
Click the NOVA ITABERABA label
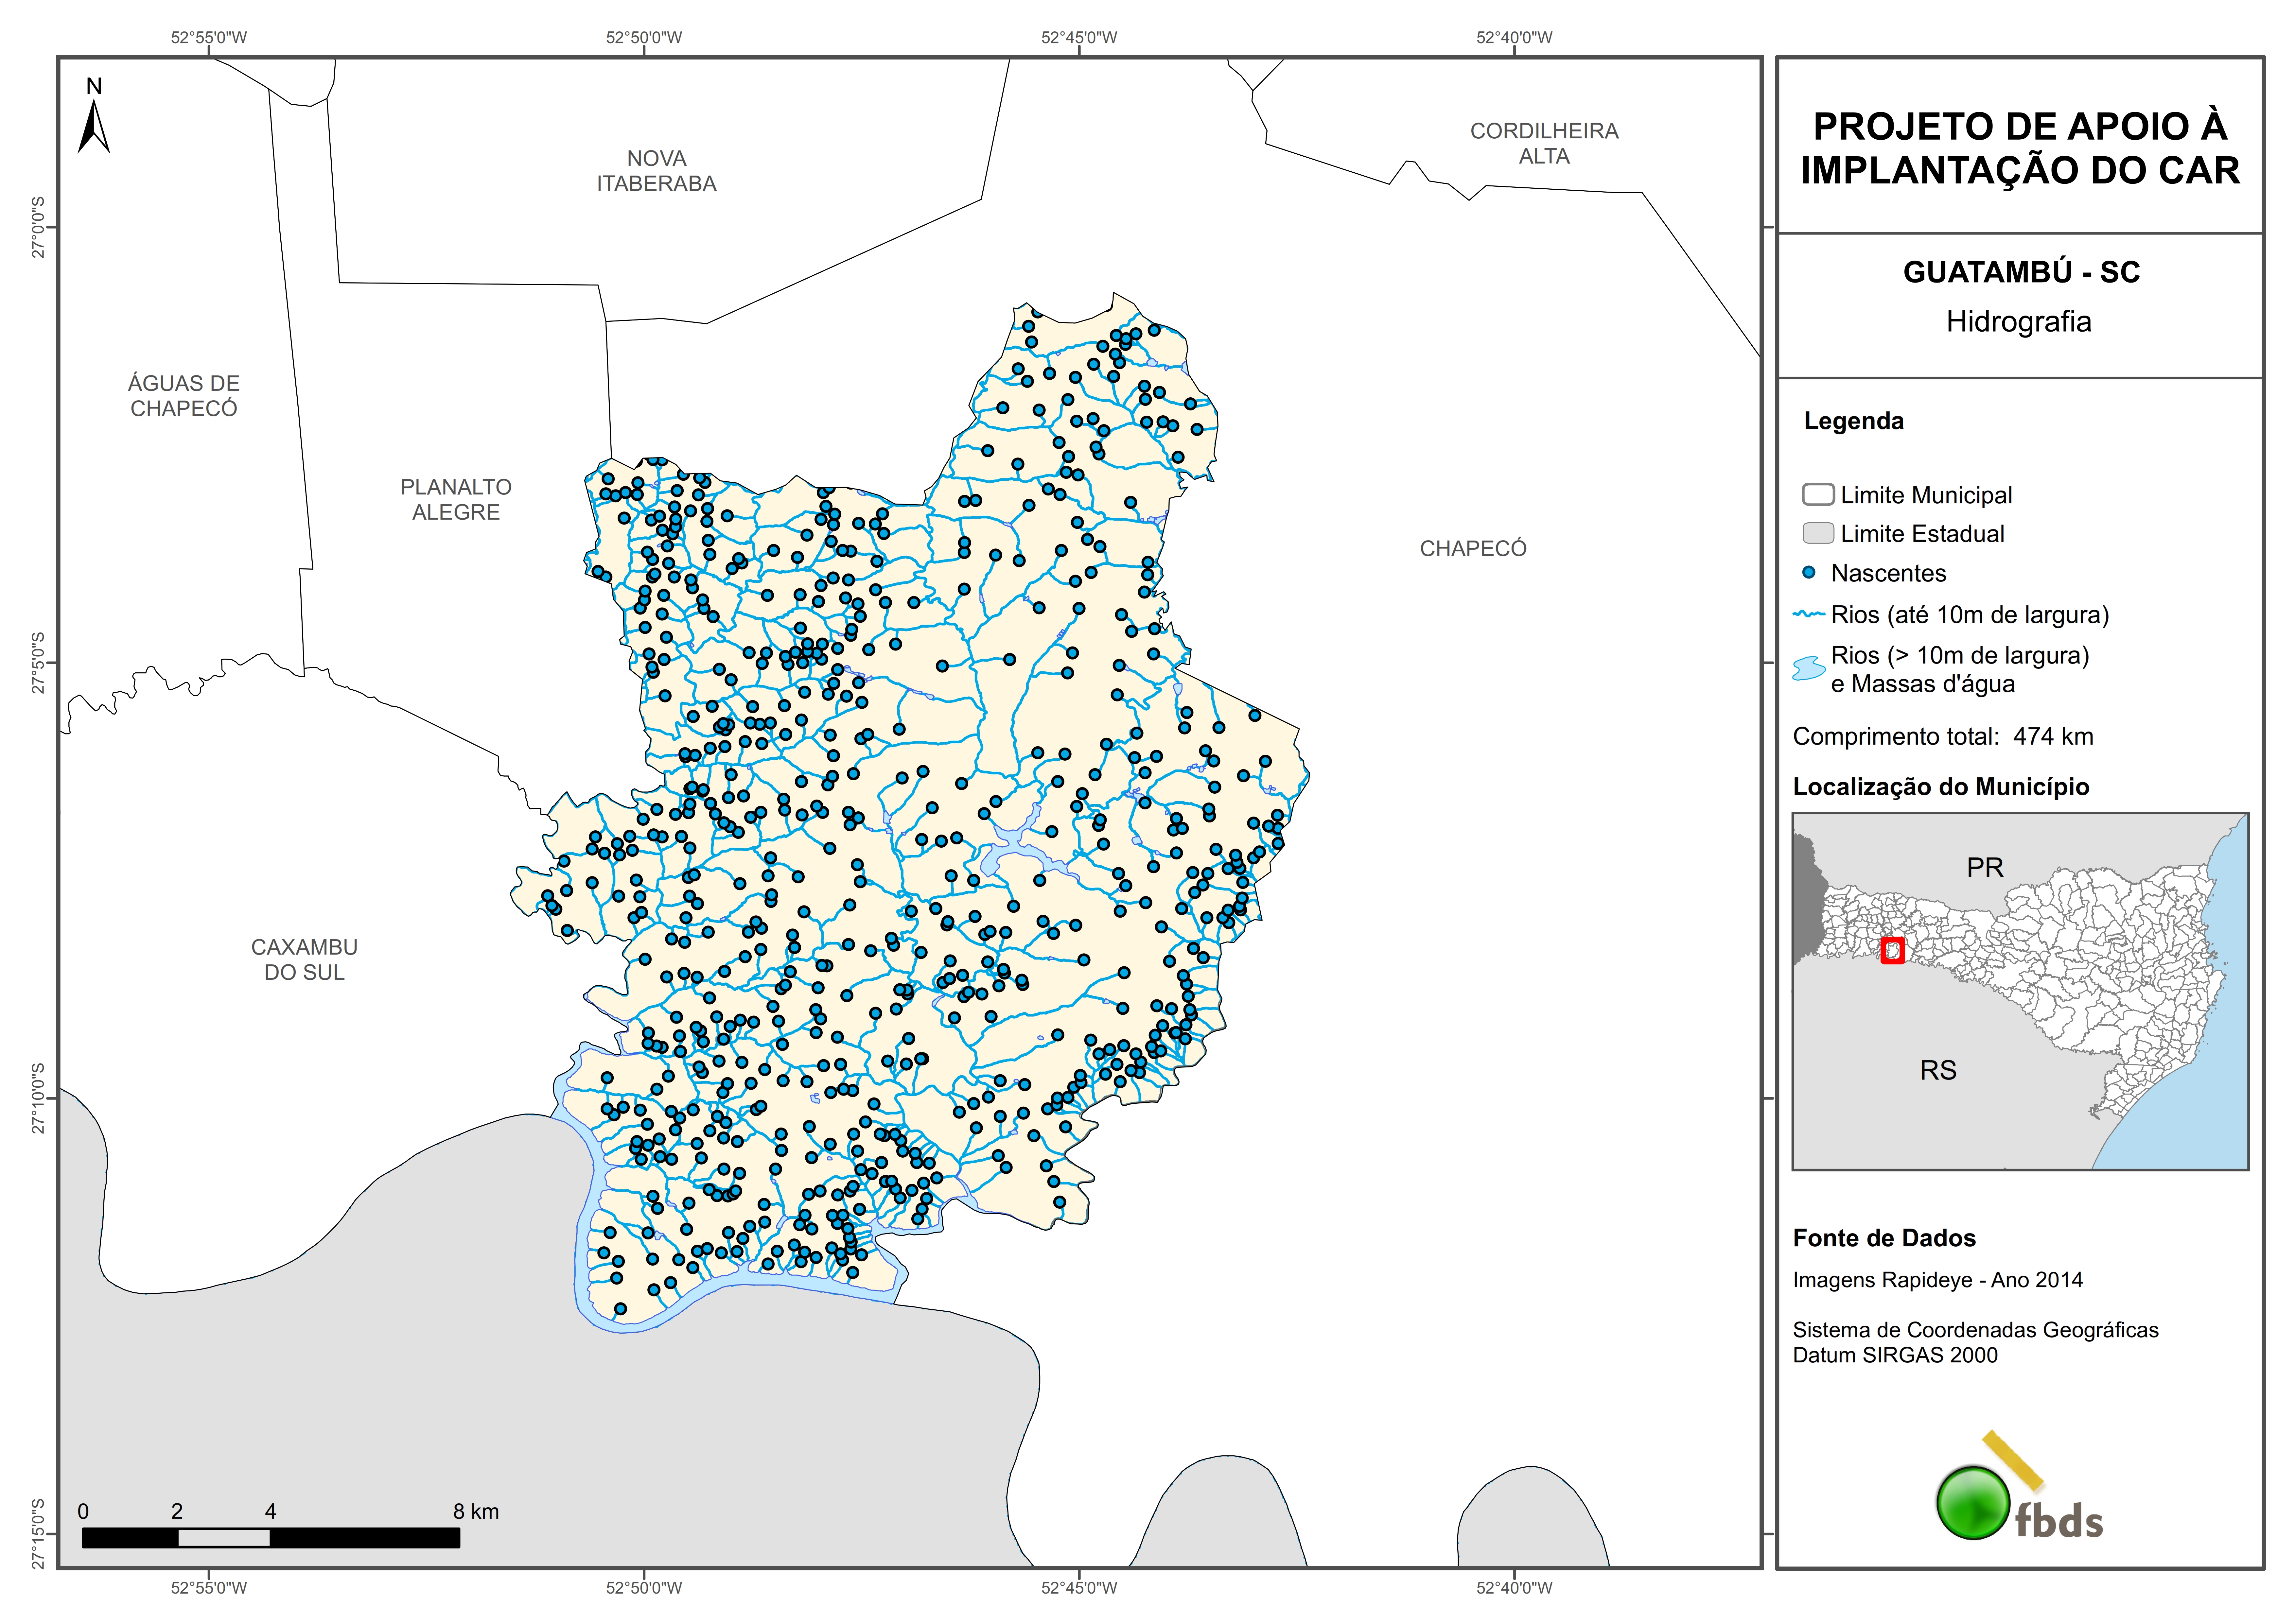(x=656, y=171)
